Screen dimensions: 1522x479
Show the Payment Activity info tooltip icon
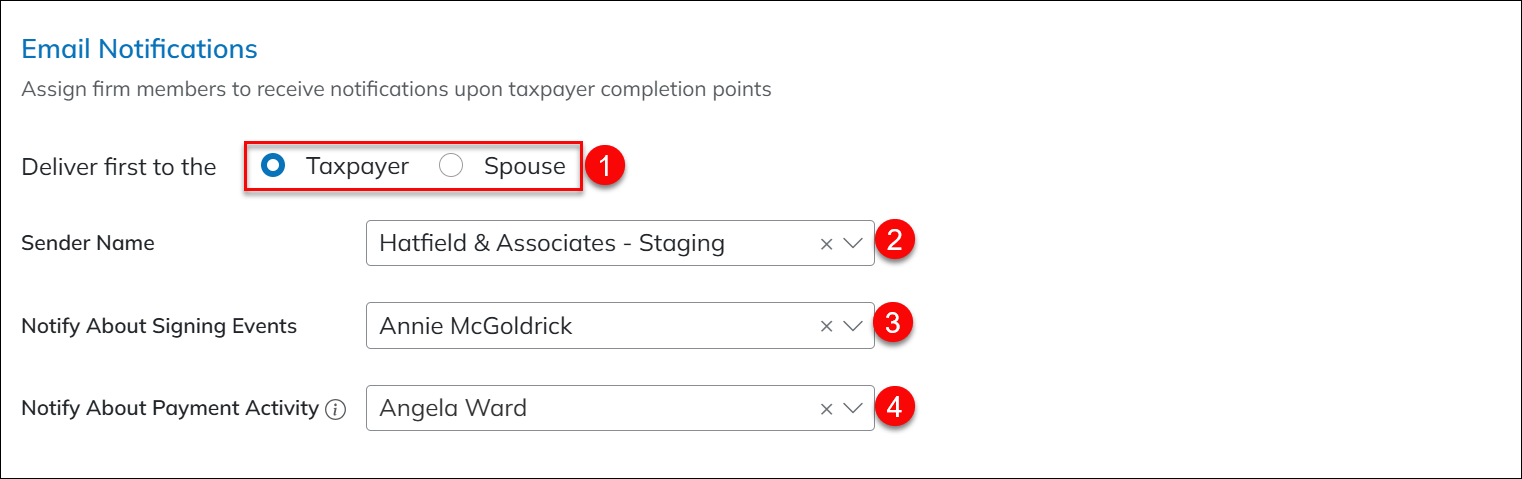point(336,409)
